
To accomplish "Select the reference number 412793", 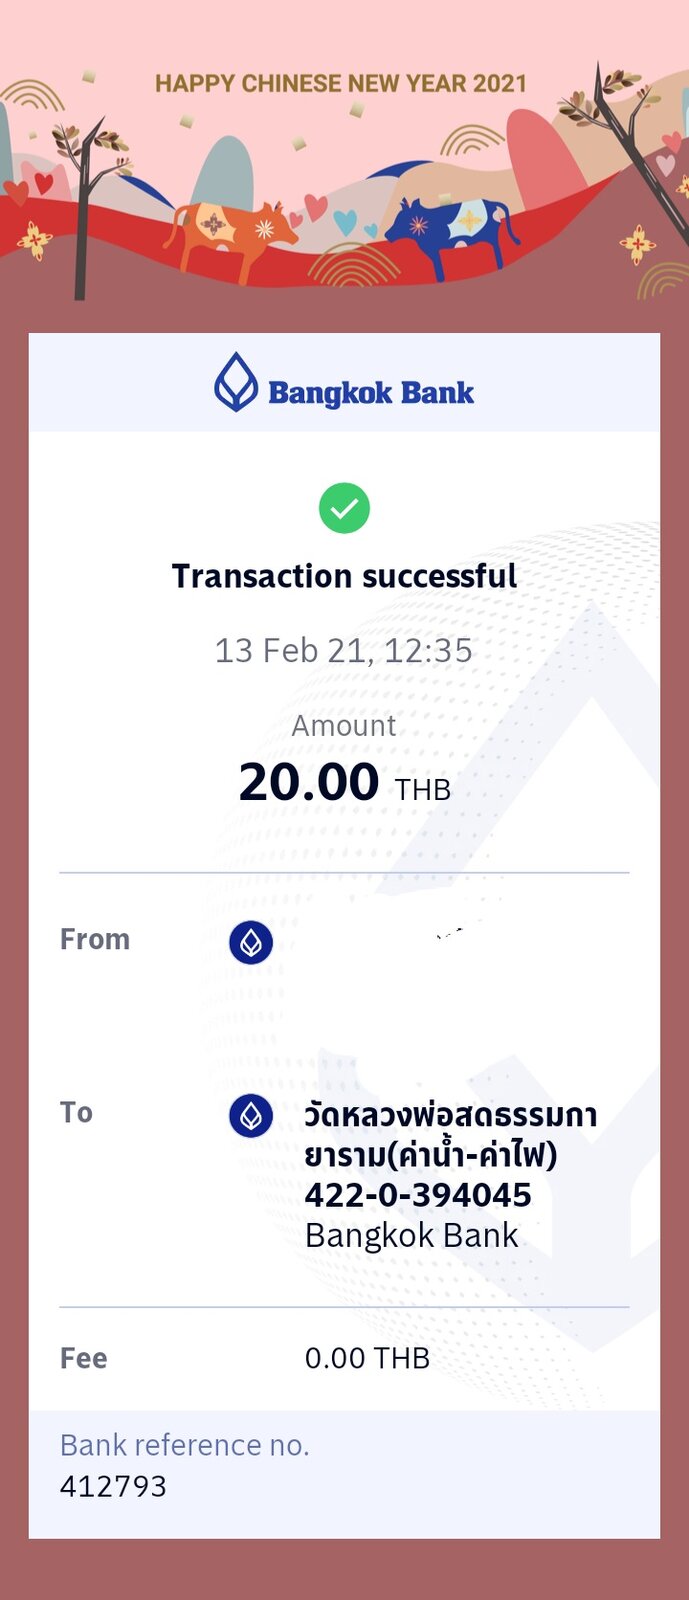I will point(113,1487).
